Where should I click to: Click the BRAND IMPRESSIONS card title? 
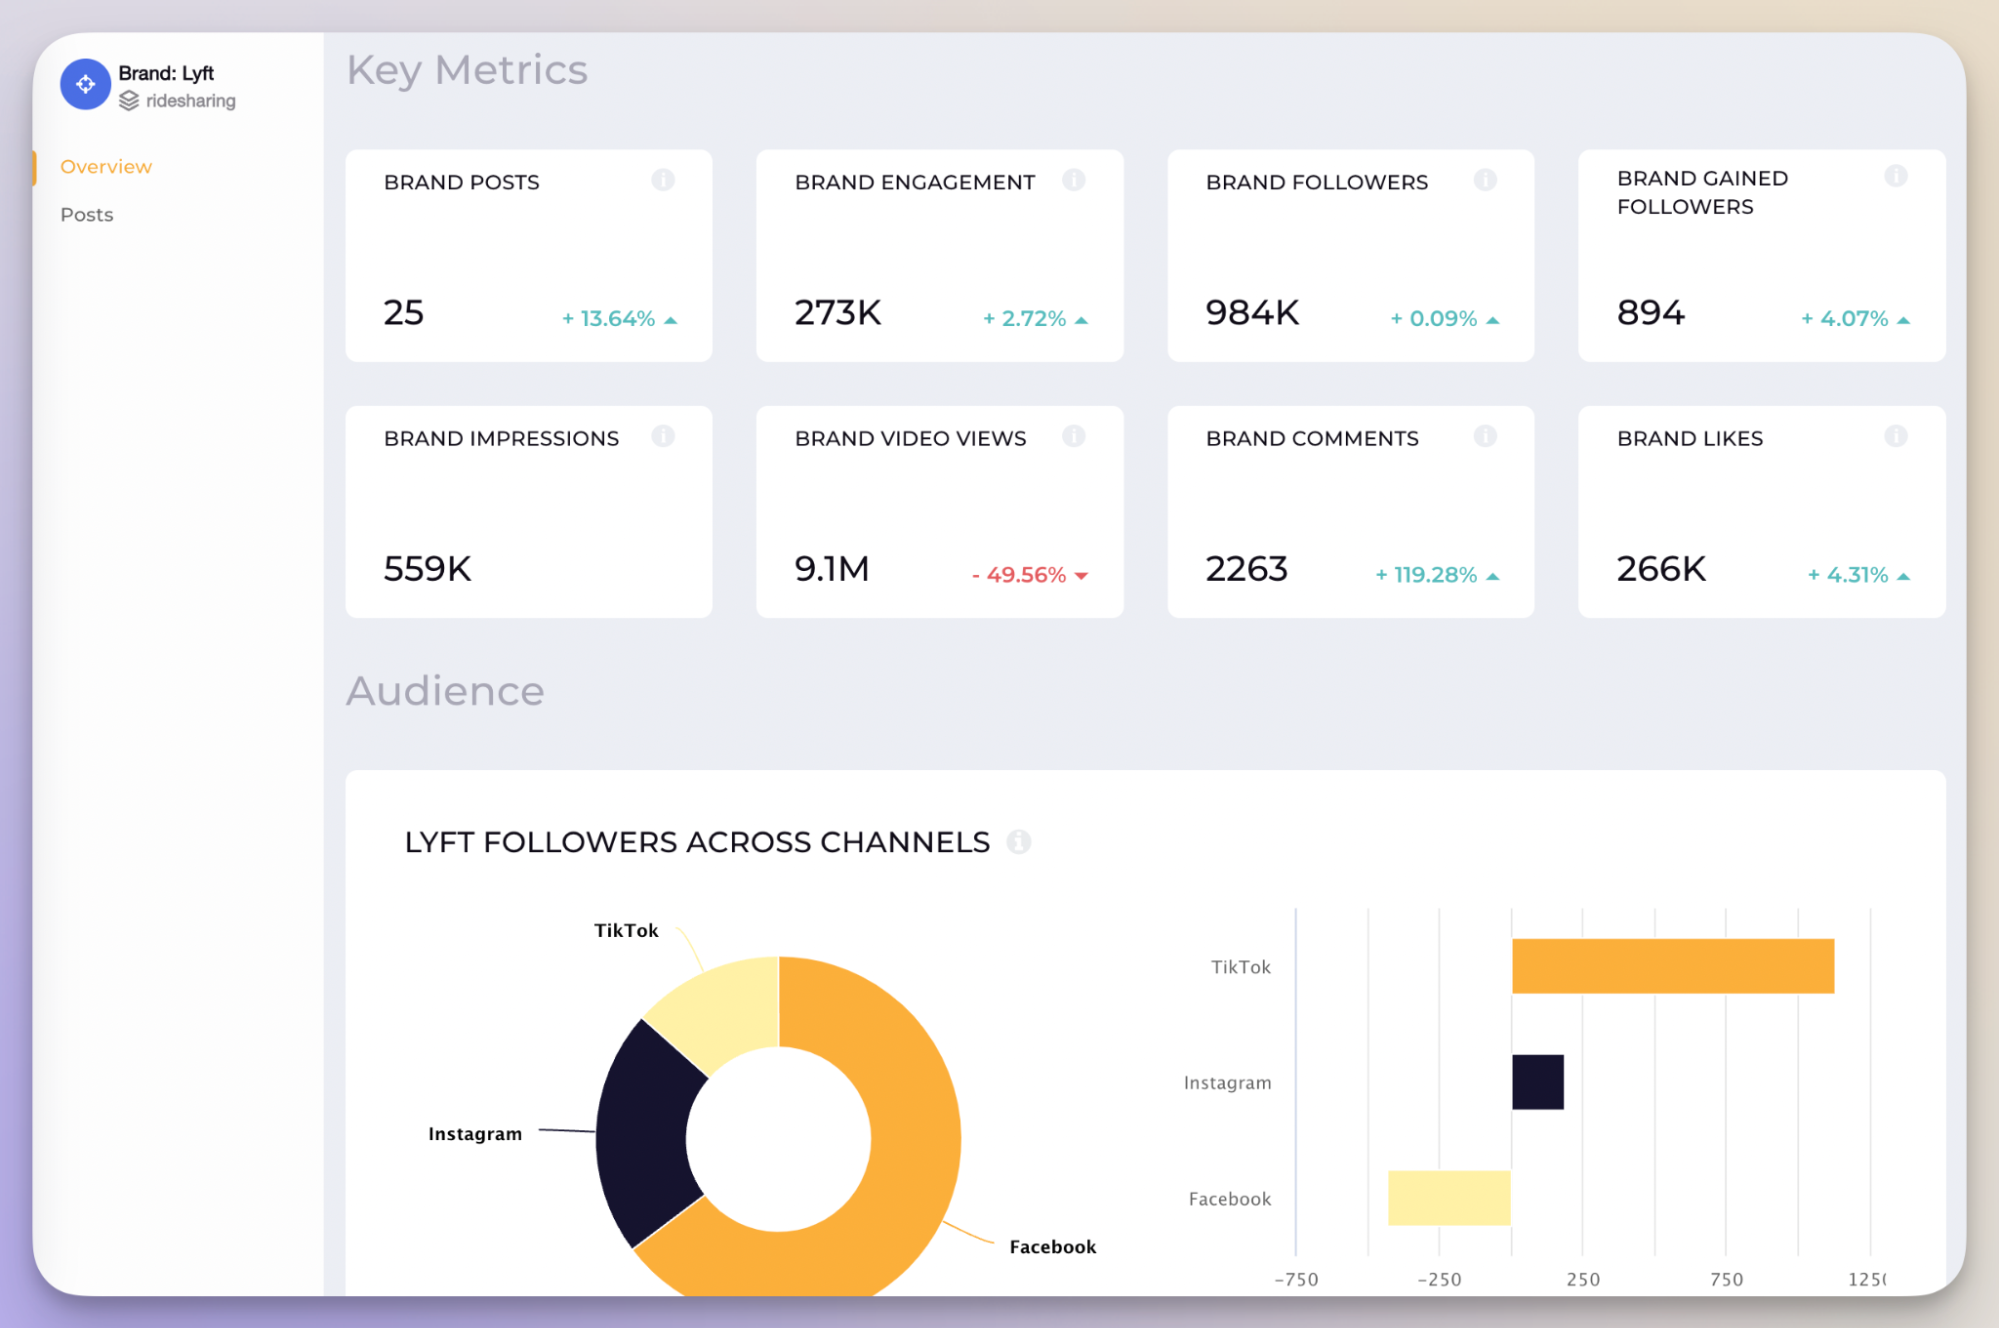click(501, 438)
